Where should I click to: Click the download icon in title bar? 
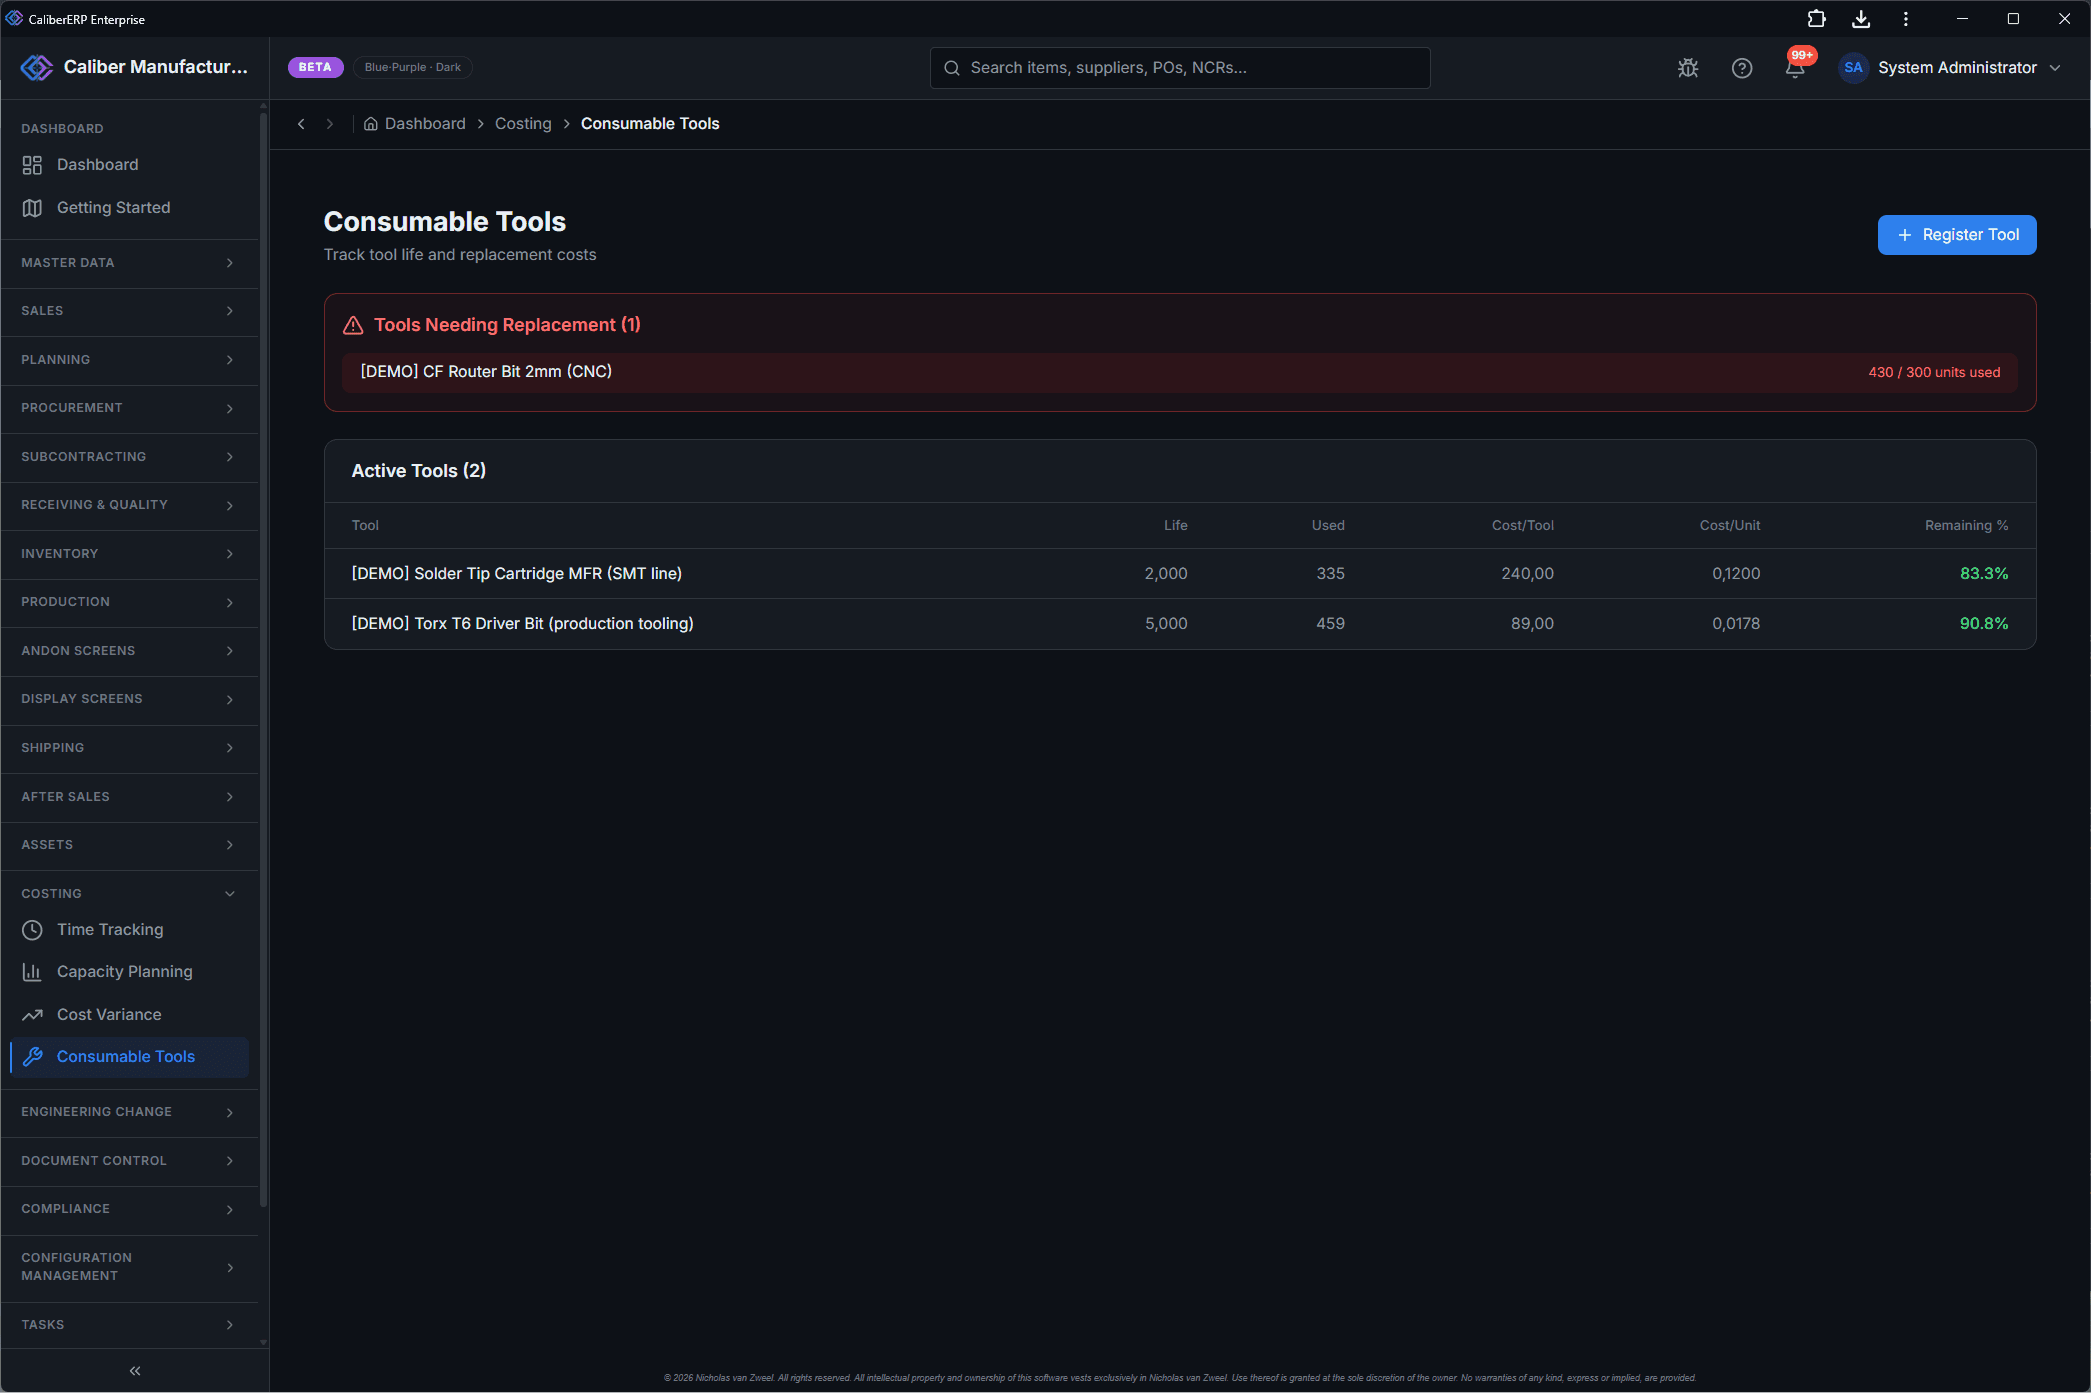[x=1861, y=19]
